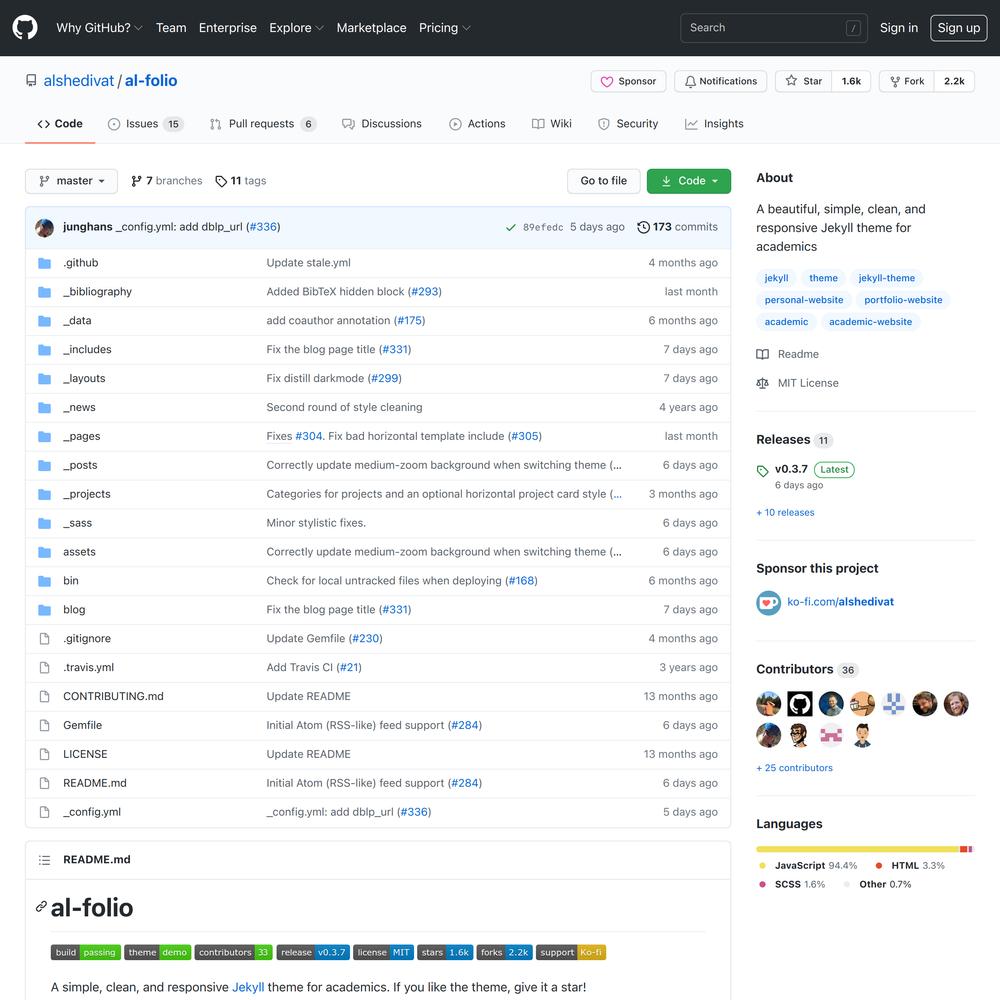Viewport: 1000px width, 1000px height.
Task: Open the green Code download dropdown
Action: tap(688, 181)
